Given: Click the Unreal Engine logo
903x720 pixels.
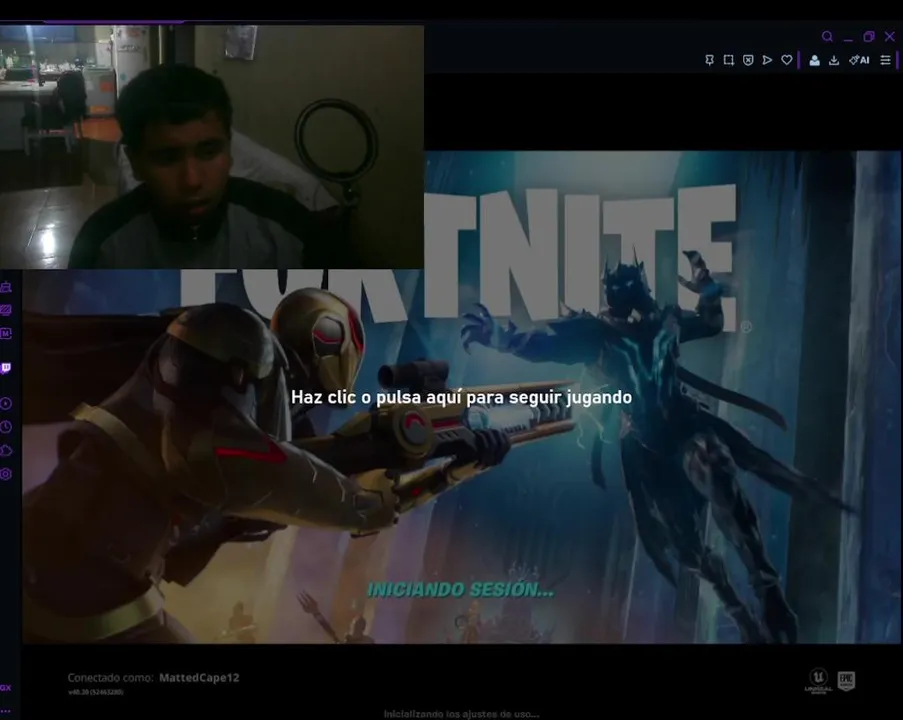Looking at the screenshot, I should pos(818,681).
